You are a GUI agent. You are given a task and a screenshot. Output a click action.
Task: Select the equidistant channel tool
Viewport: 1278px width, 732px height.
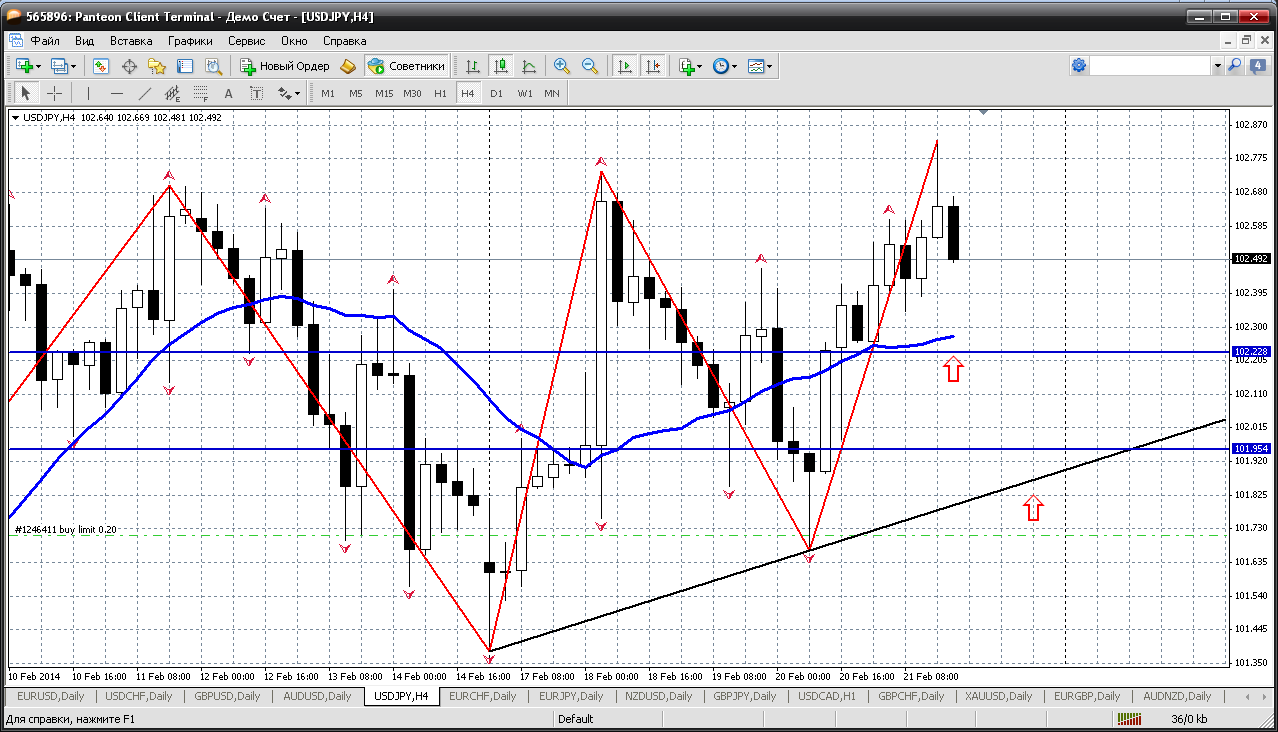pos(173,93)
